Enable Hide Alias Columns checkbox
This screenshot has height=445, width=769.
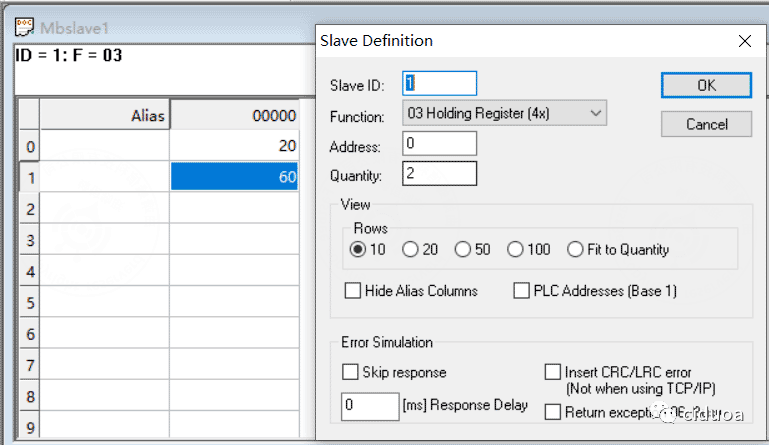pos(353,290)
